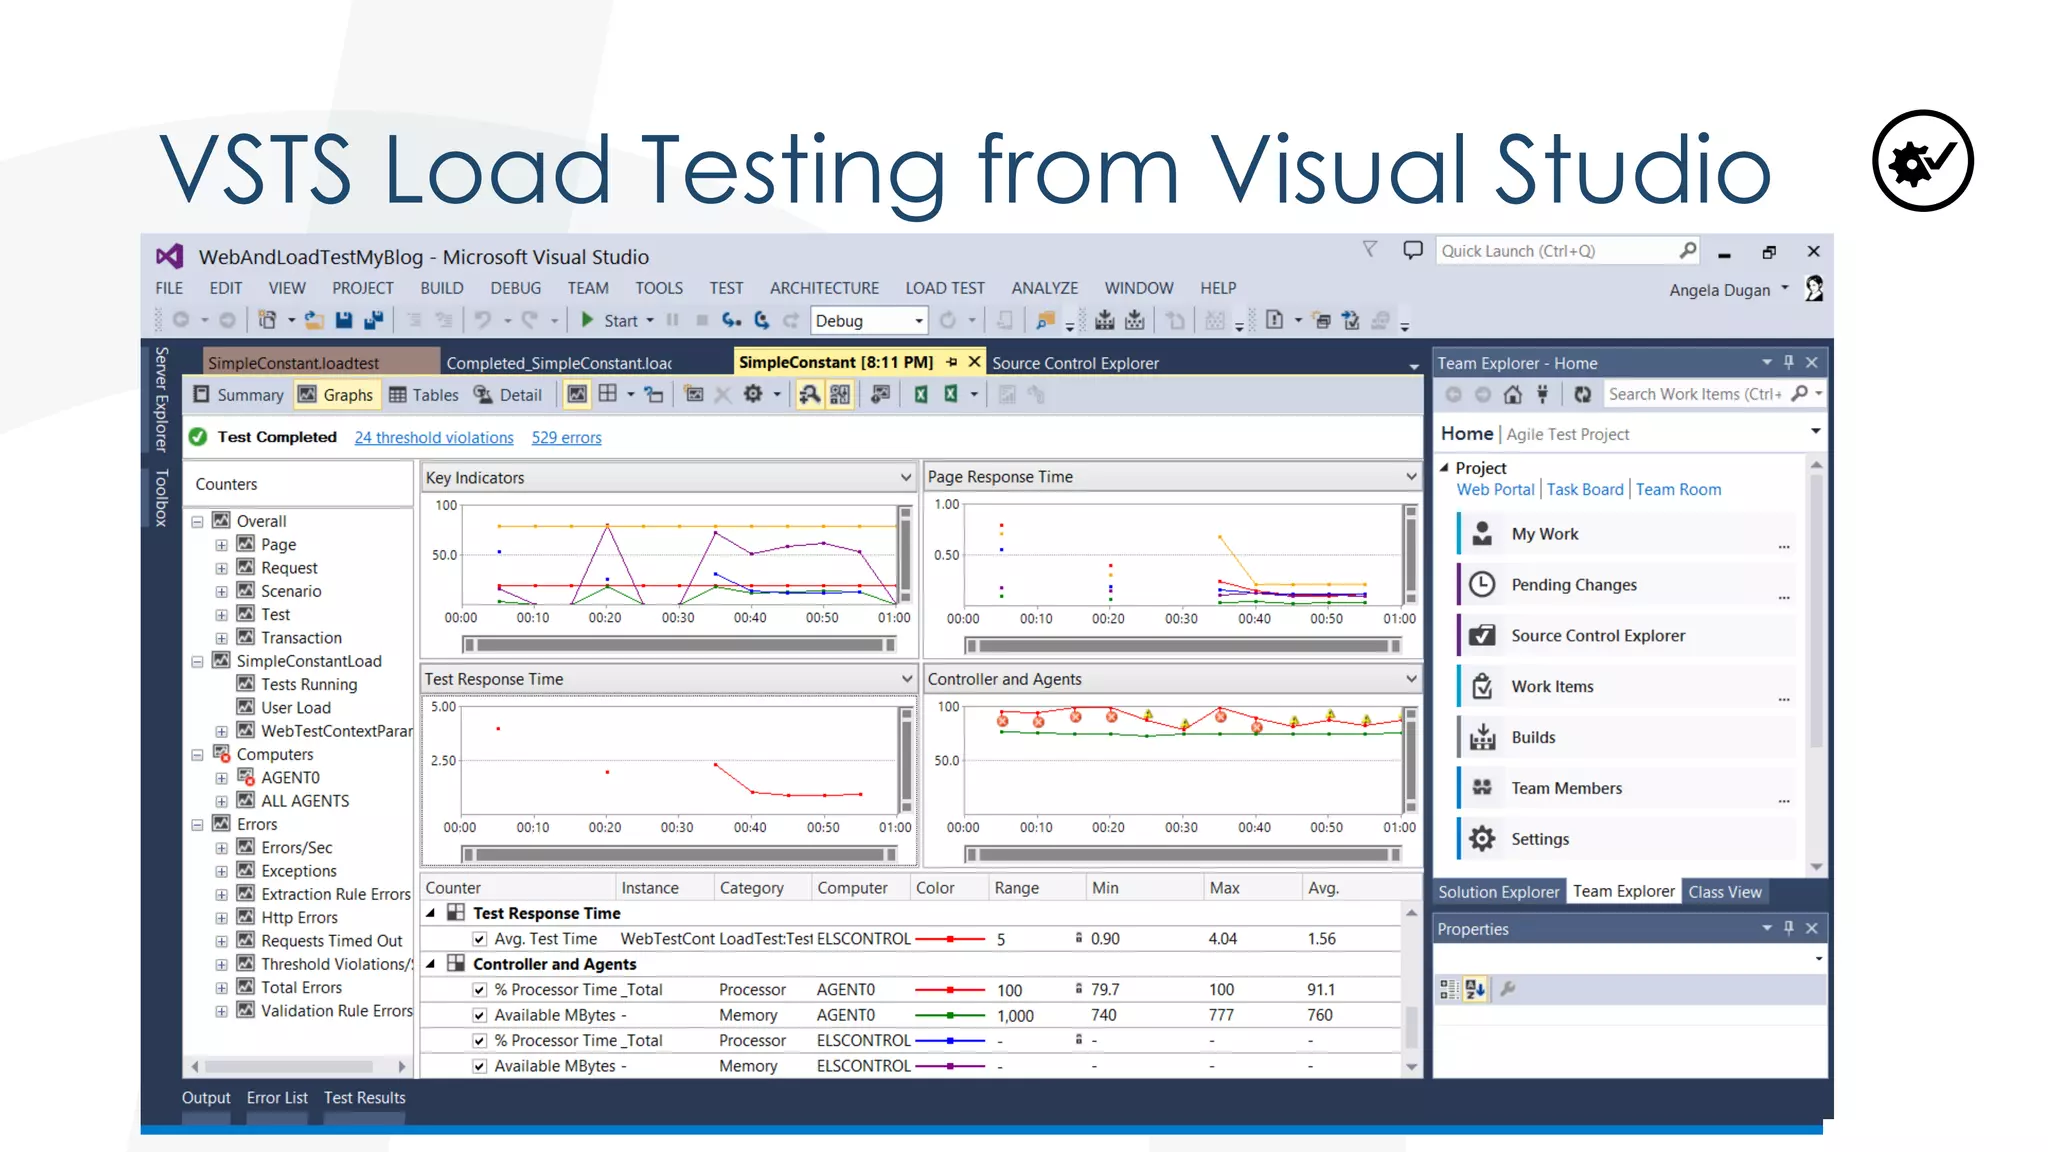Open the feedback speech bubble icon
This screenshot has height=1152, width=2048.
click(x=1413, y=250)
